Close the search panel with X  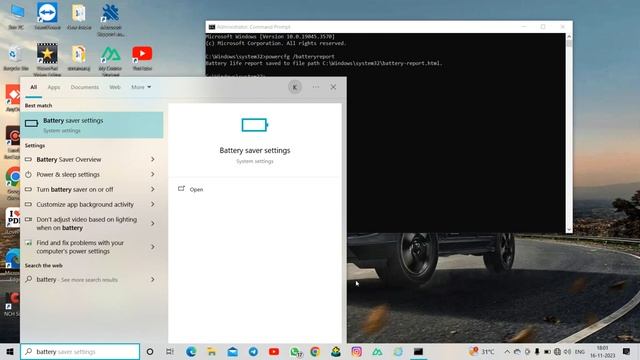coord(333,87)
